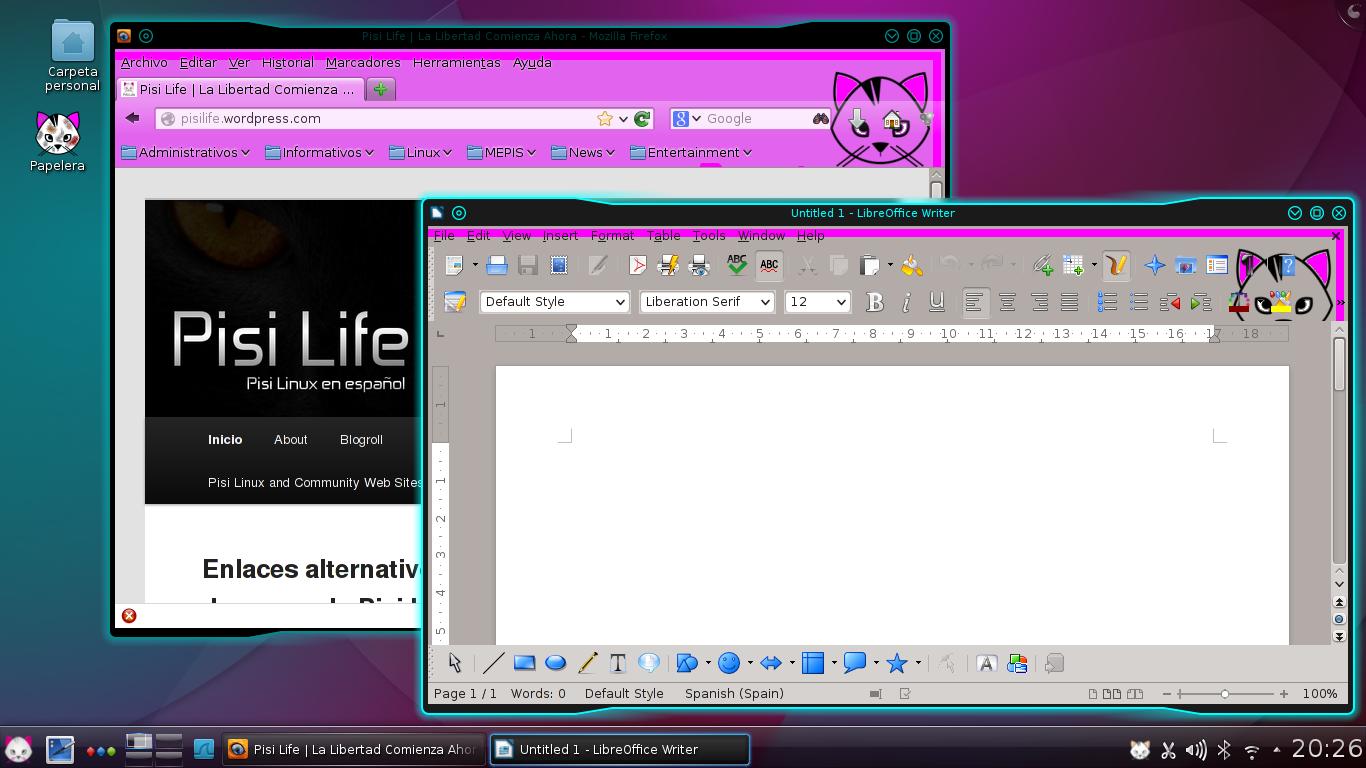
Task: Open Stars shapes dropdown arrow
Action: (x=918, y=663)
